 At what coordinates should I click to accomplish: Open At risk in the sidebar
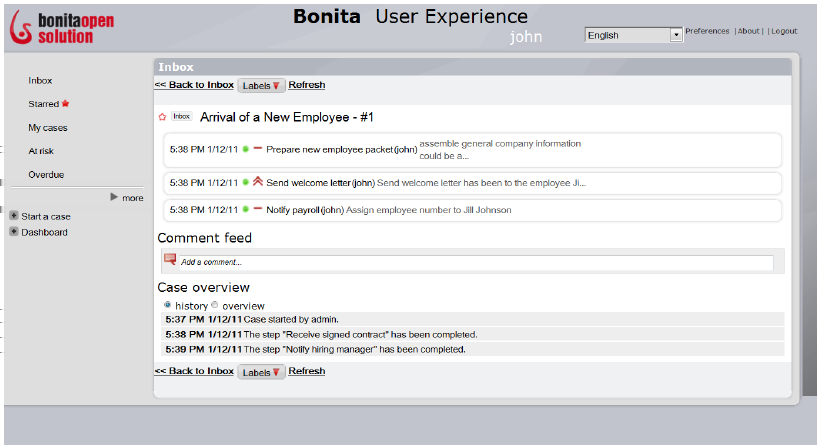click(41, 151)
